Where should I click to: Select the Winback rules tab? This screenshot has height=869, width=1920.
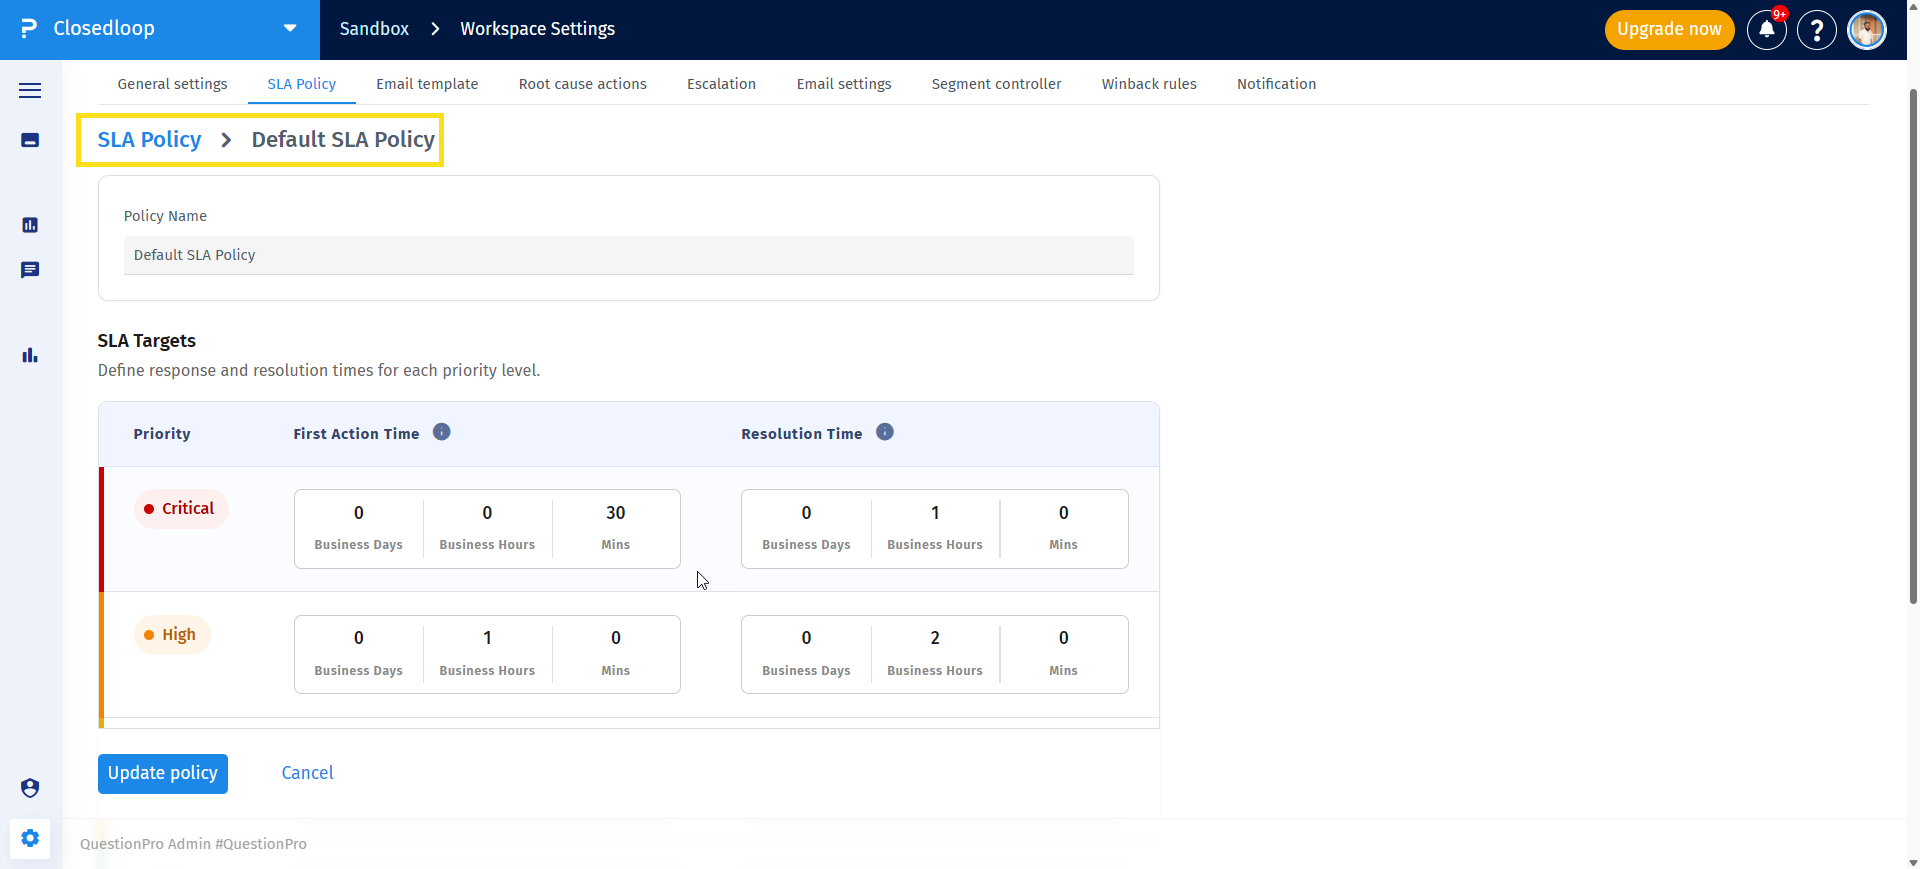(1149, 84)
